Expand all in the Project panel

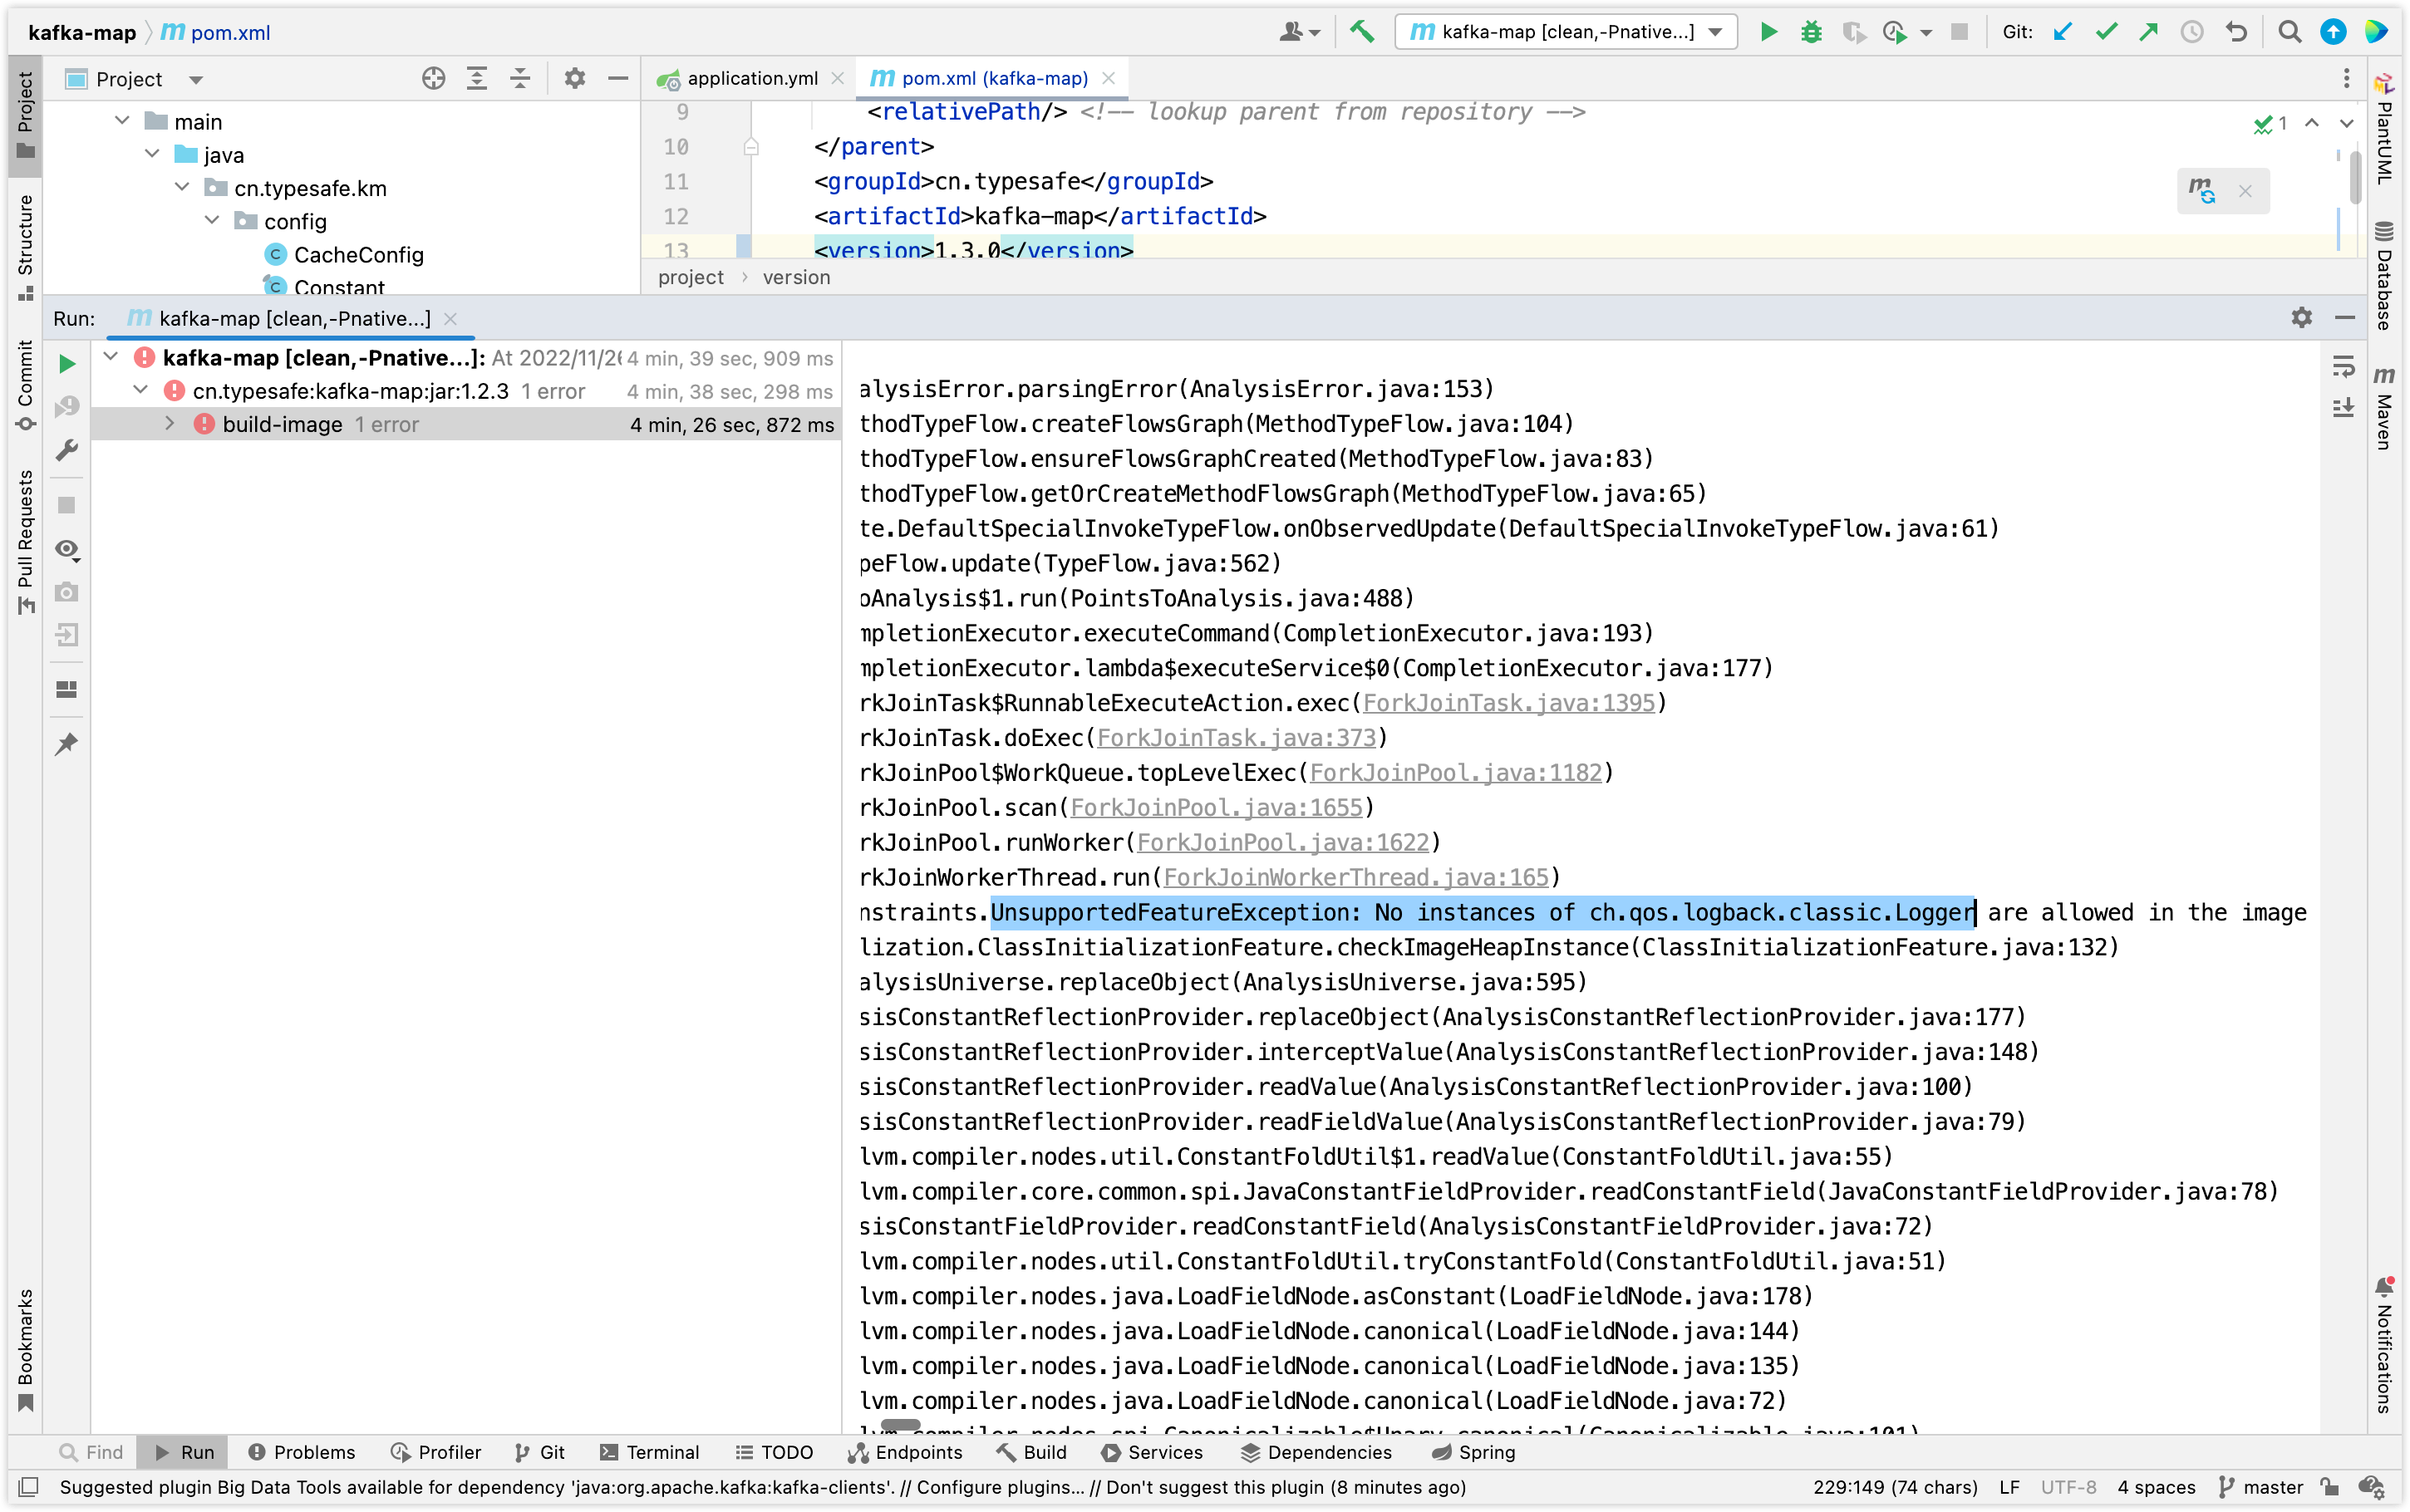(x=477, y=78)
